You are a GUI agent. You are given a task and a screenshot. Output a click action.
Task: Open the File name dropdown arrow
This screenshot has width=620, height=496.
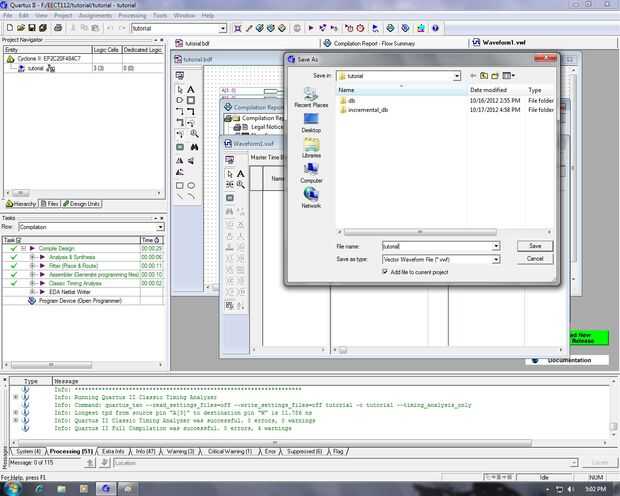coord(496,246)
